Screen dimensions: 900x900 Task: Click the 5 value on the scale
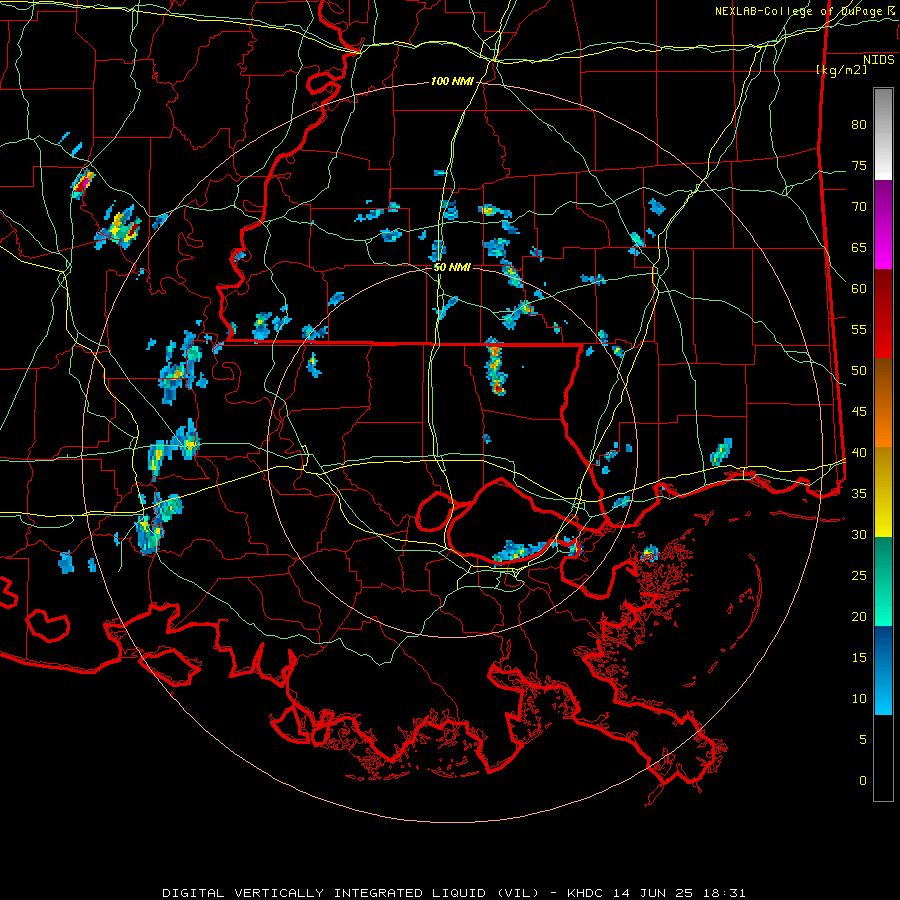(863, 740)
